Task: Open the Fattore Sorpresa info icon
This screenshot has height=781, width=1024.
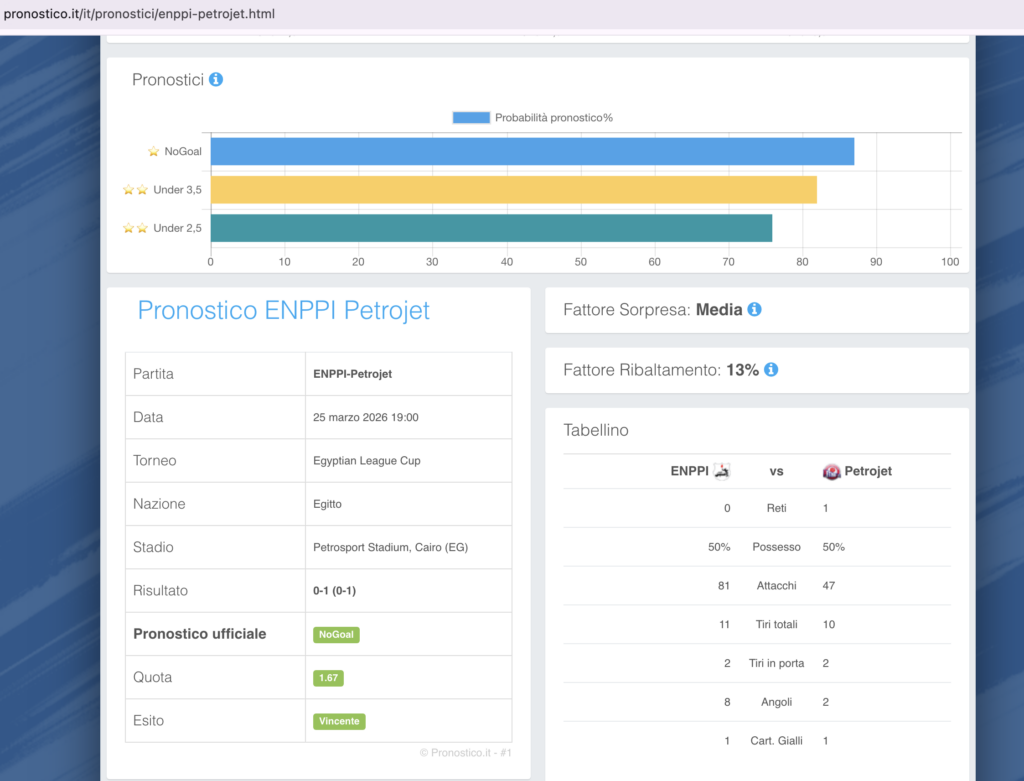Action: tap(755, 310)
